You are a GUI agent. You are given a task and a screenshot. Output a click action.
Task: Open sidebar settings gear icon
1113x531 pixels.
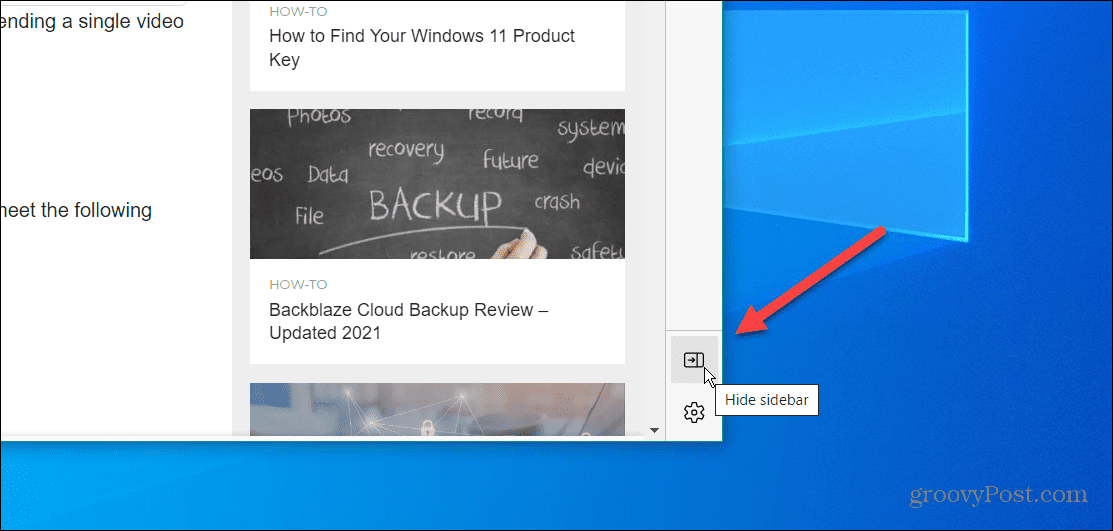pos(693,412)
